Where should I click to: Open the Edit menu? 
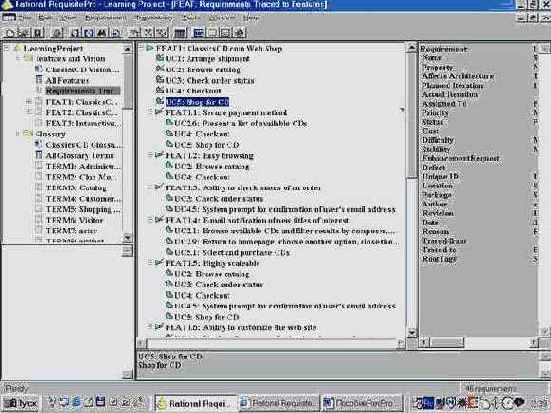point(45,18)
